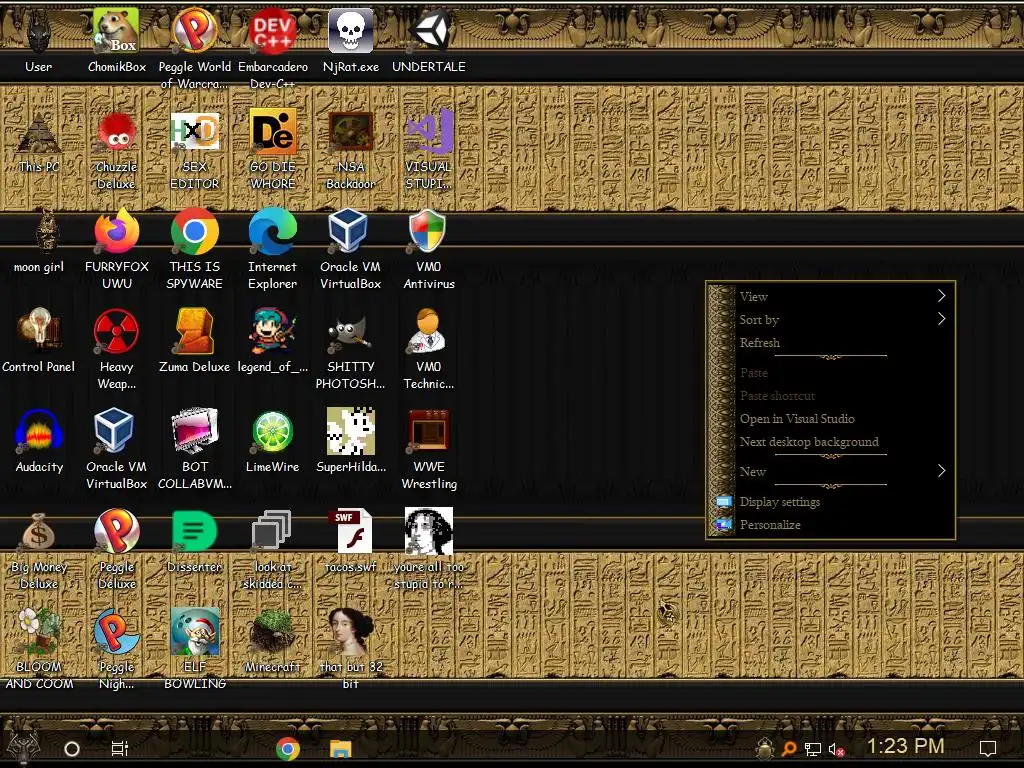Open Display settings from context menu

pos(831,502)
